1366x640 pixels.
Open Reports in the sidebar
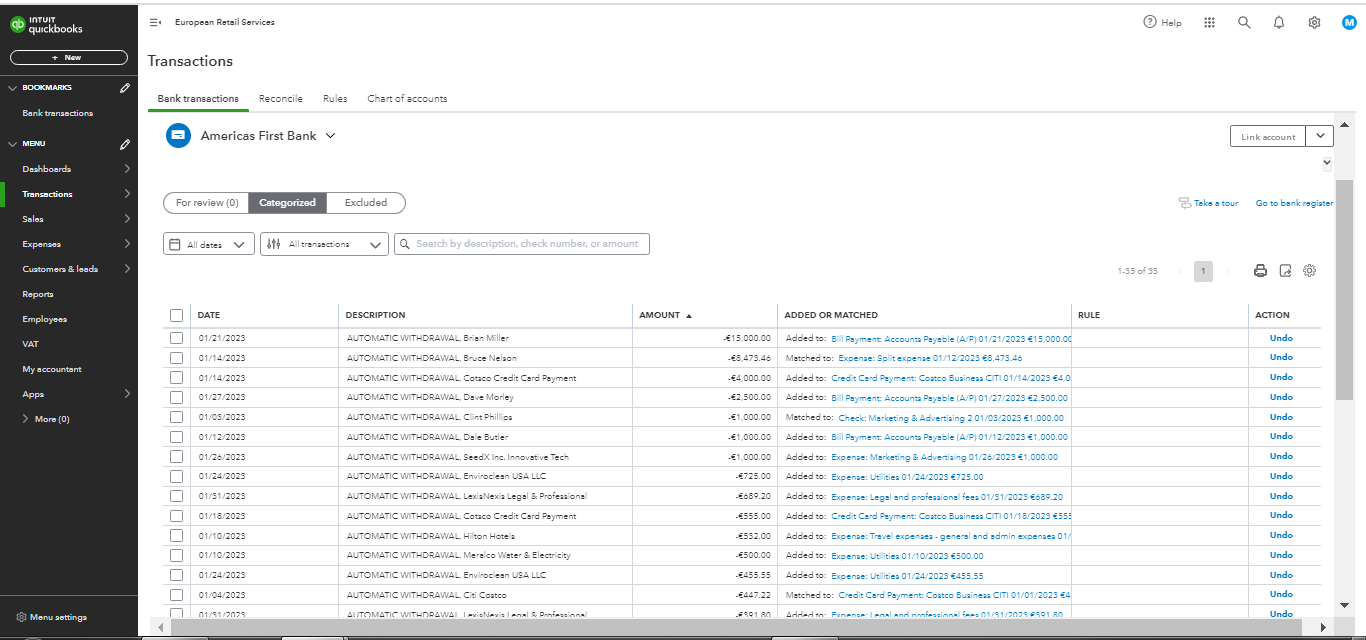pyautogui.click(x=38, y=294)
